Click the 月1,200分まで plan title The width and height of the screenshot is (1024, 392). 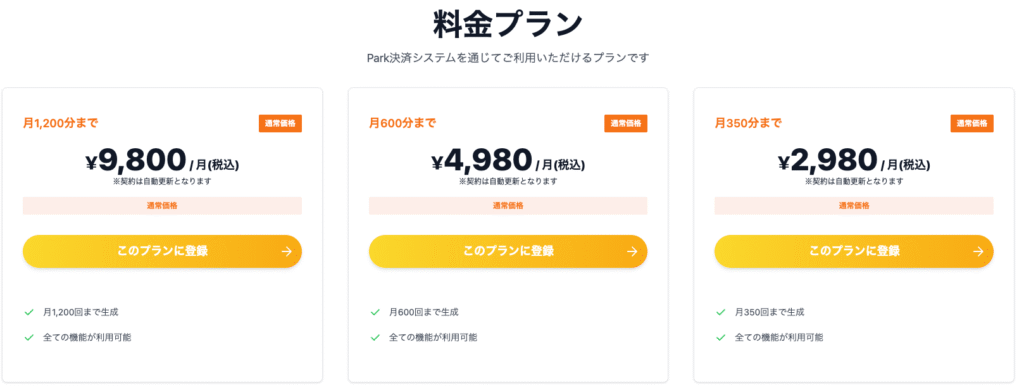point(60,123)
